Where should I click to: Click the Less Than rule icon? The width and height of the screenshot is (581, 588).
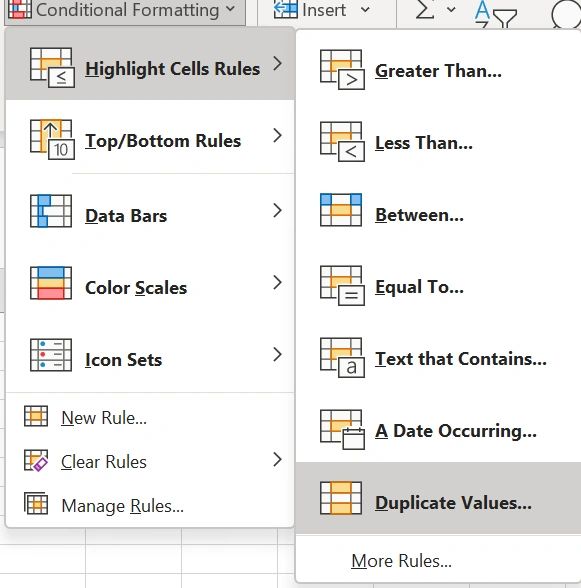pyautogui.click(x=342, y=141)
